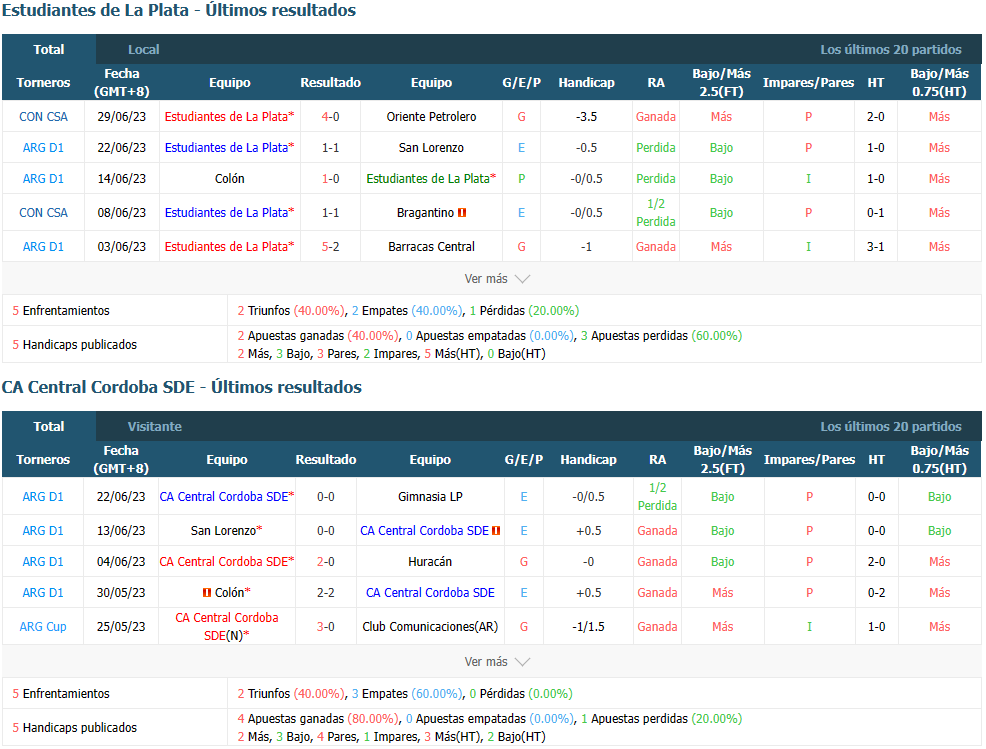This screenshot has width=986, height=749.
Task: Click Colón home team on 14/06/23
Action: pyautogui.click(x=230, y=179)
